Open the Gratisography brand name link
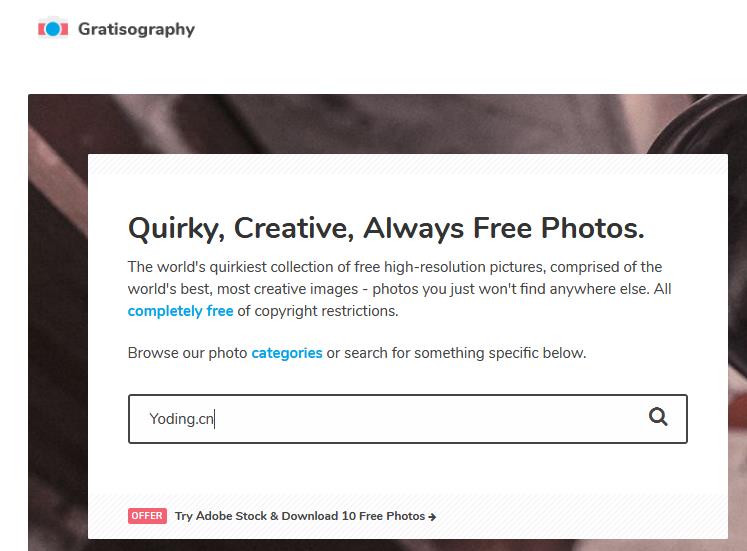The height and width of the screenshot is (551, 747). (x=136, y=29)
